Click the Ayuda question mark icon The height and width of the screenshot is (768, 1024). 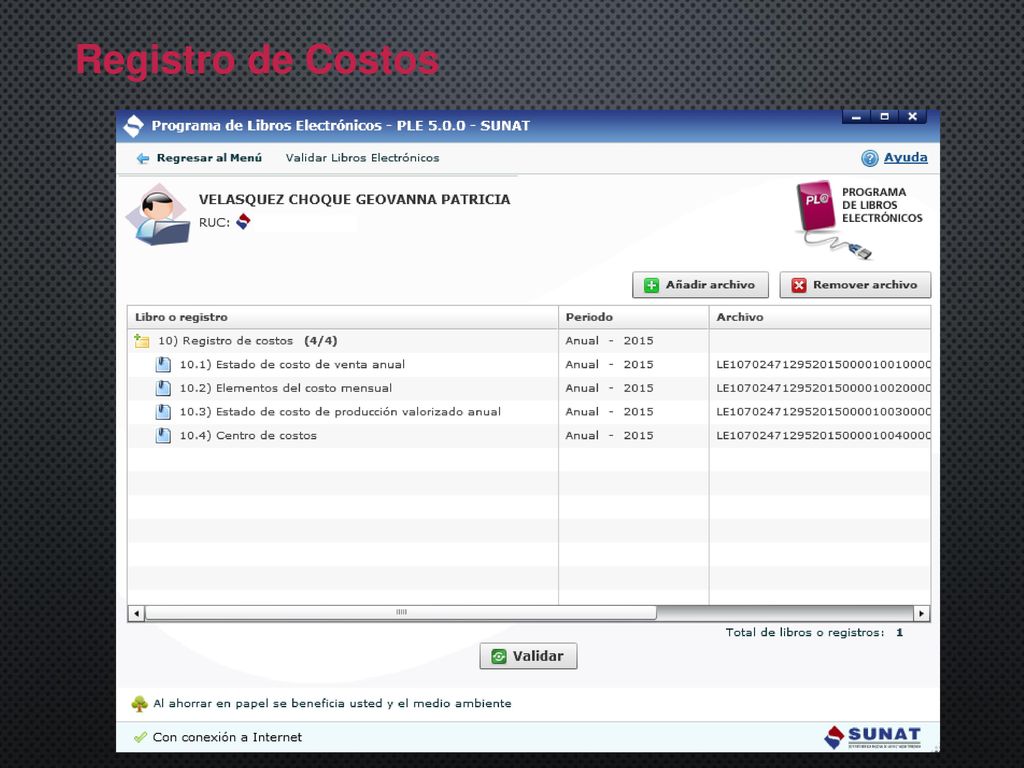[x=869, y=158]
